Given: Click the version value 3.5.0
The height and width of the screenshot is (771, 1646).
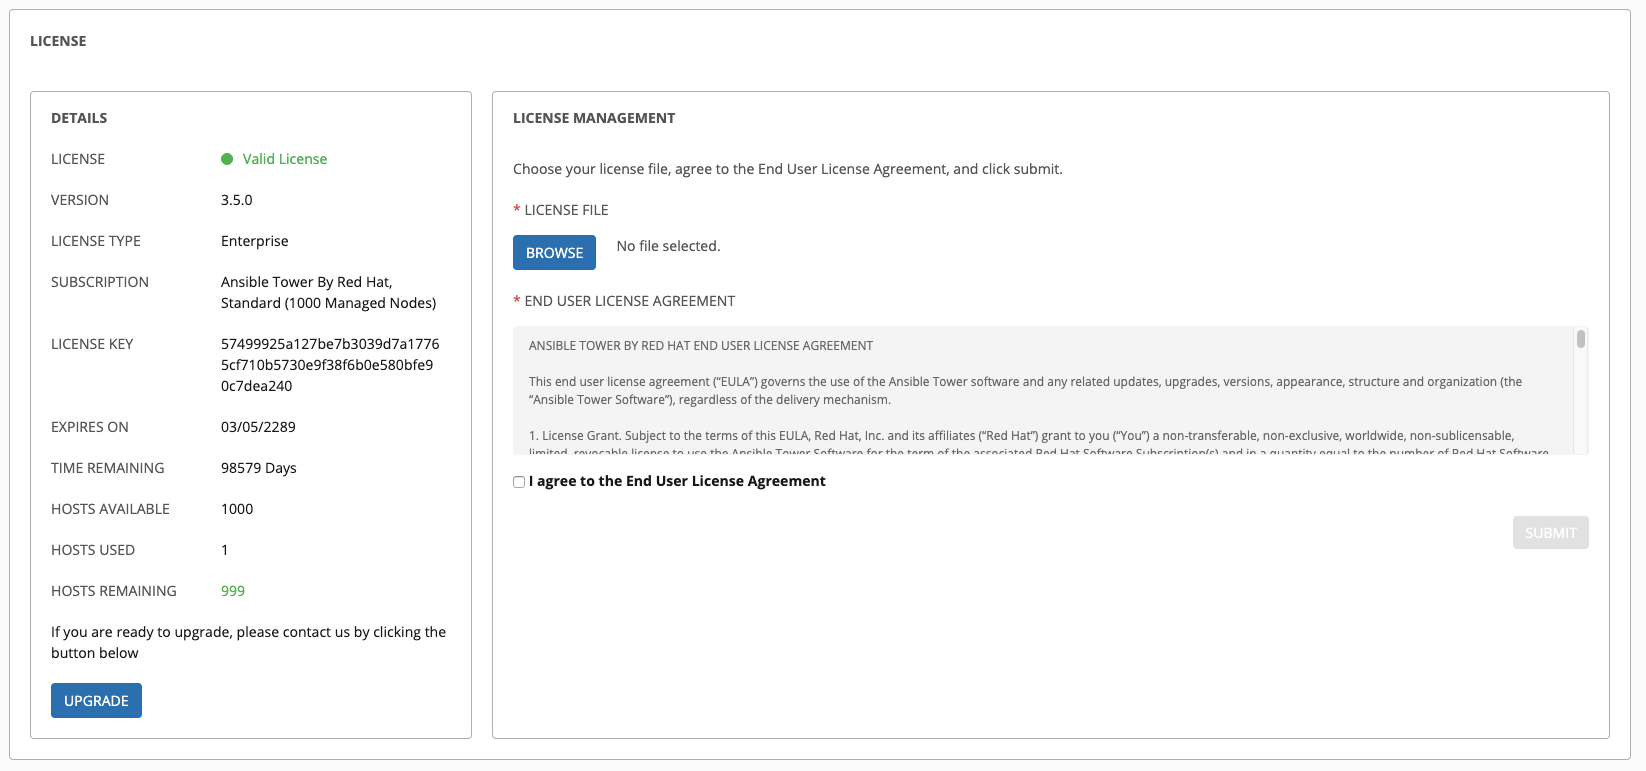Looking at the screenshot, I should click(237, 200).
